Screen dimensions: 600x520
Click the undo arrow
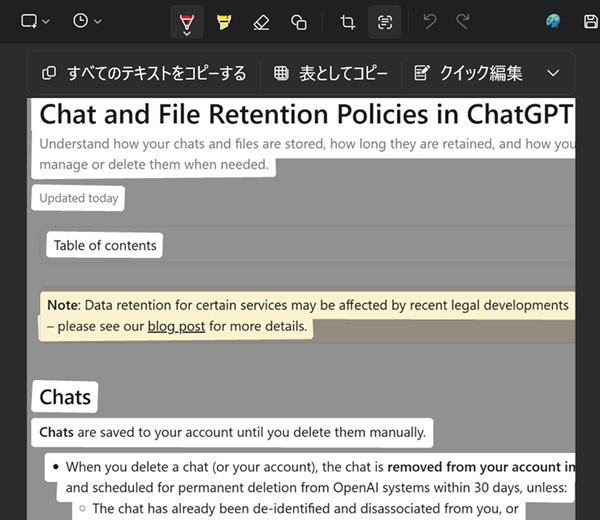(430, 21)
